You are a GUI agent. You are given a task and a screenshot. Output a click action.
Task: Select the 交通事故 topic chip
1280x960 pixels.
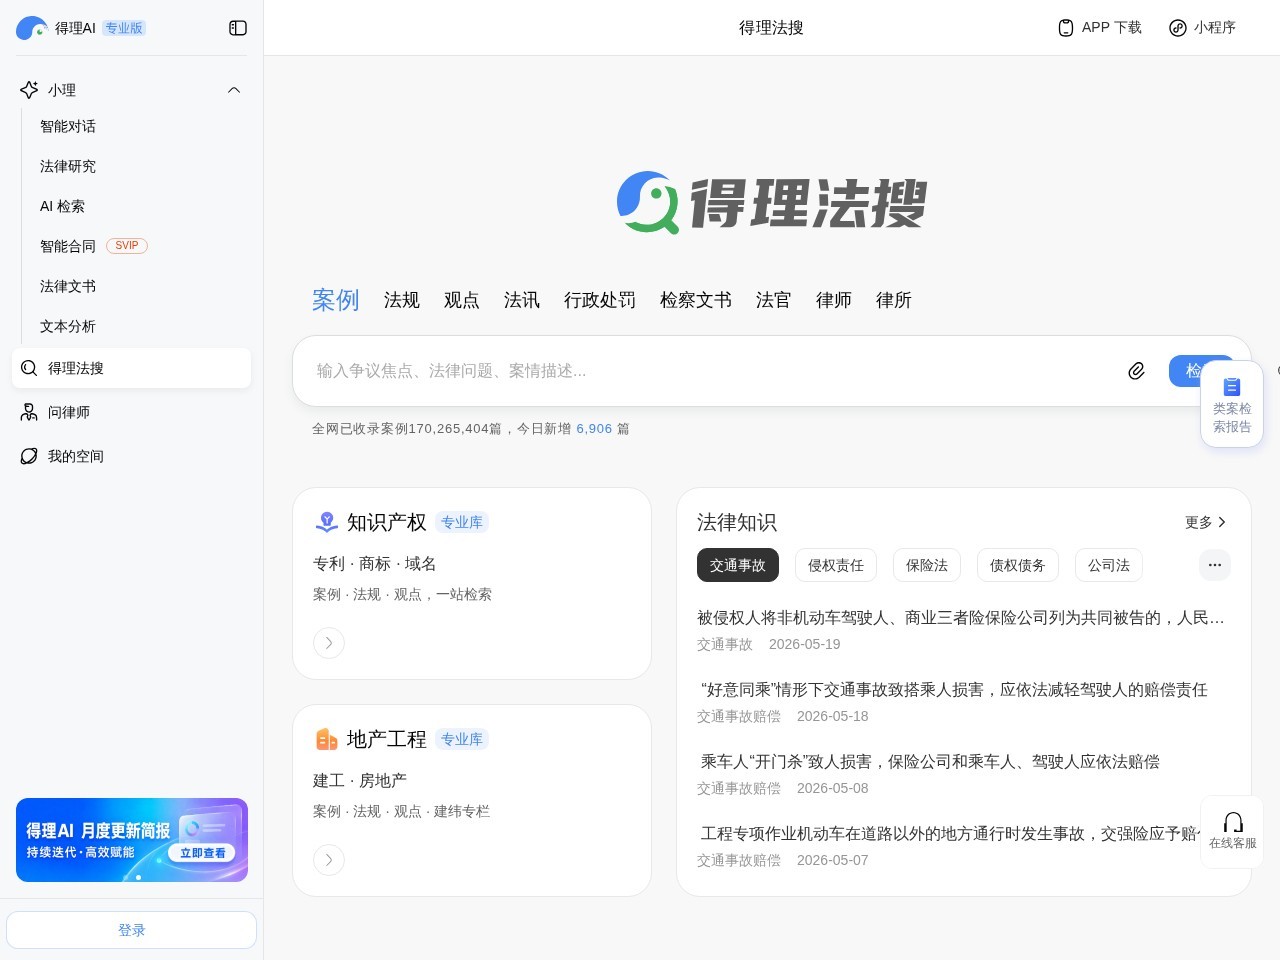click(x=738, y=565)
